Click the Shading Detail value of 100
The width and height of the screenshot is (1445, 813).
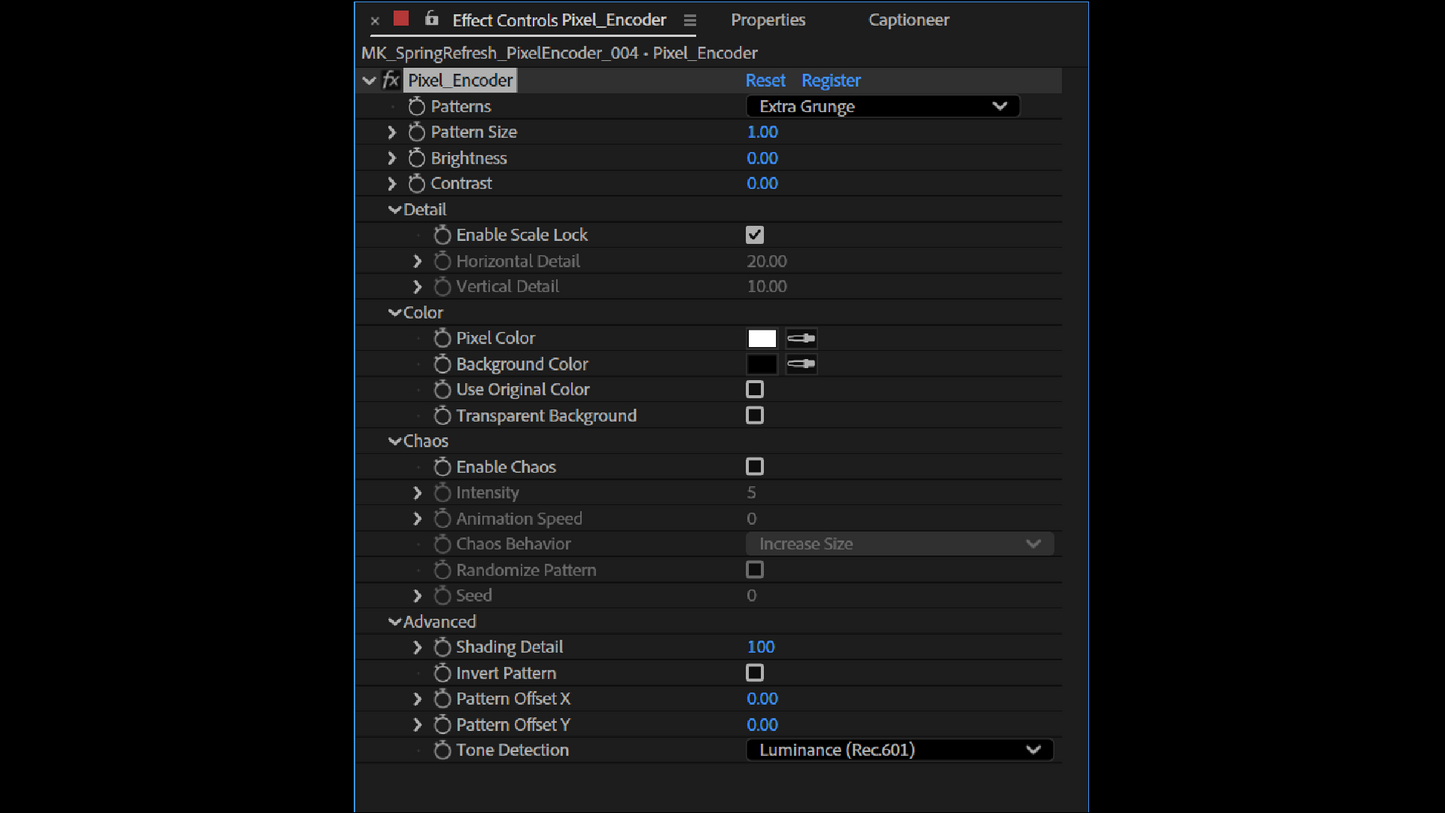761,647
